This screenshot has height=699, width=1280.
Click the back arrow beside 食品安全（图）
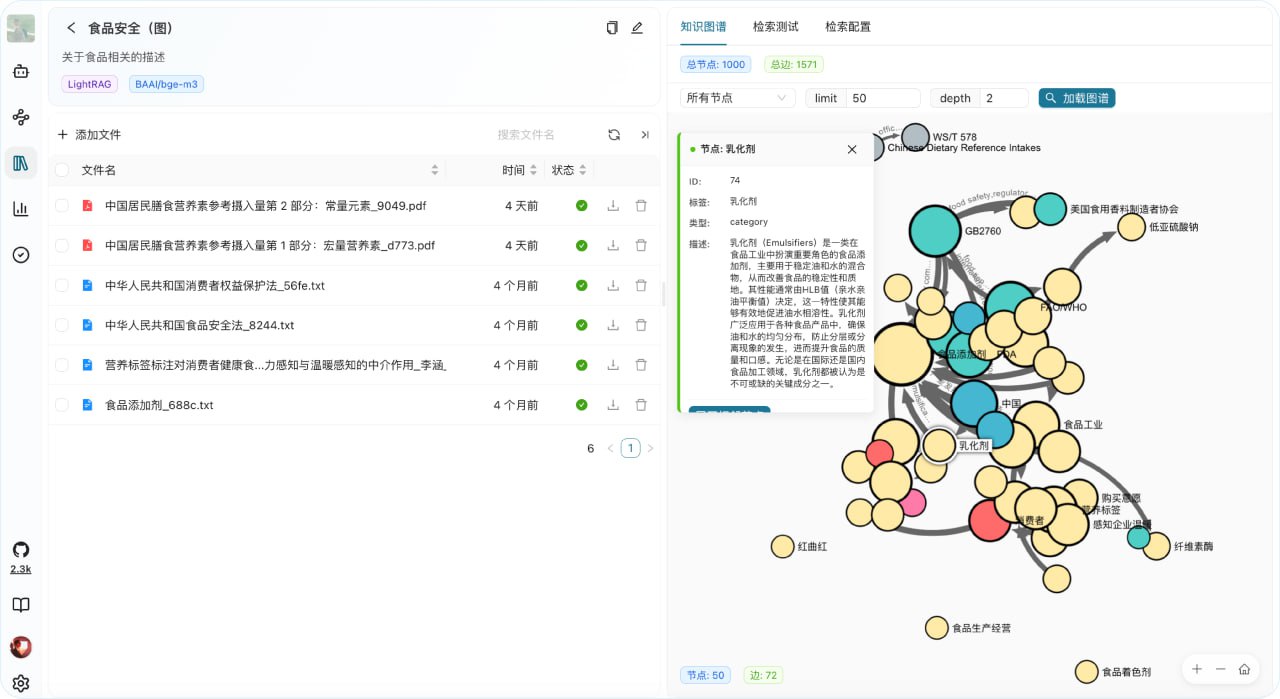point(71,28)
